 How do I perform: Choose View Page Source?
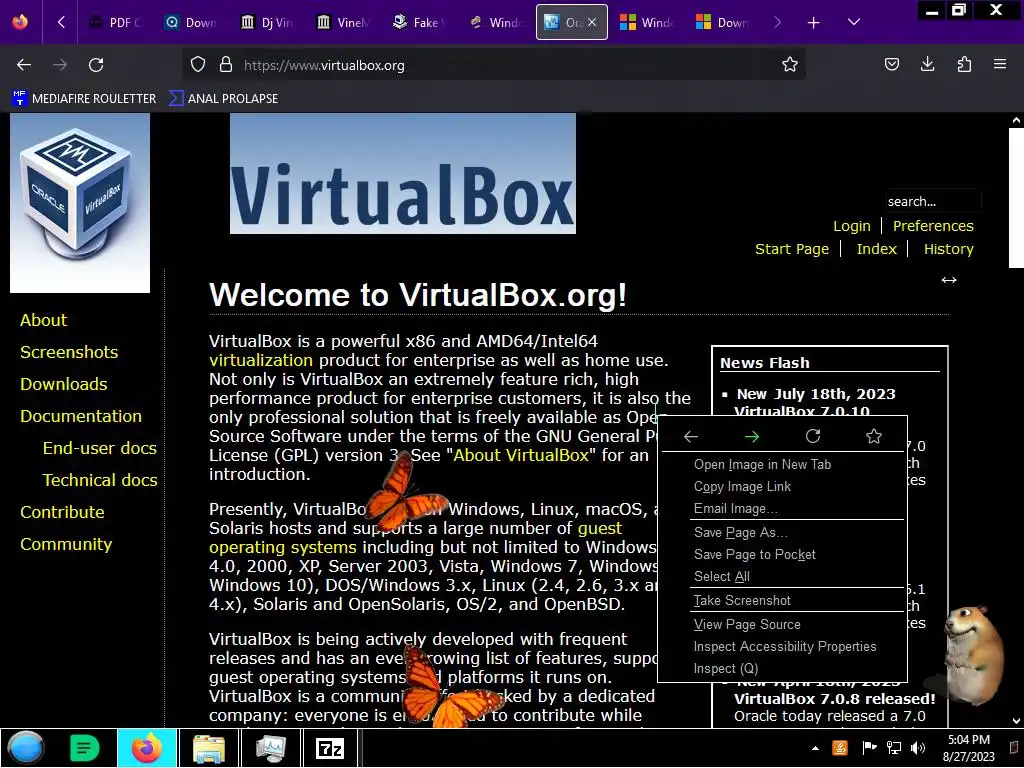[782, 624]
